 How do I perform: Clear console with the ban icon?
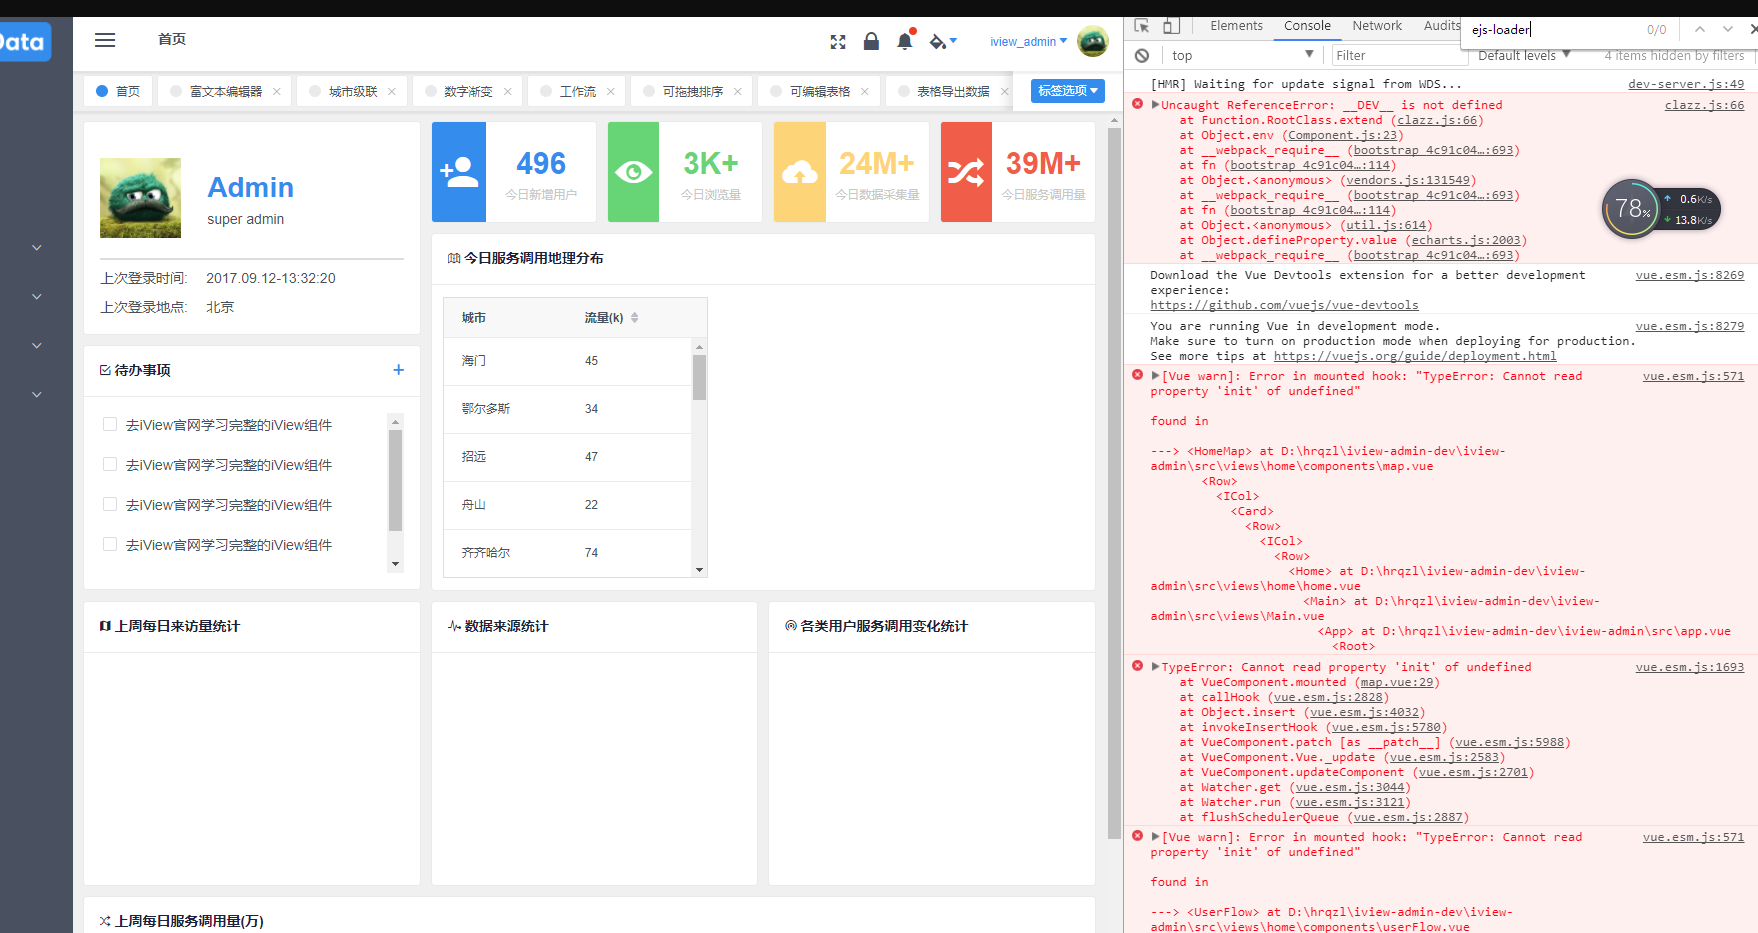(1142, 56)
